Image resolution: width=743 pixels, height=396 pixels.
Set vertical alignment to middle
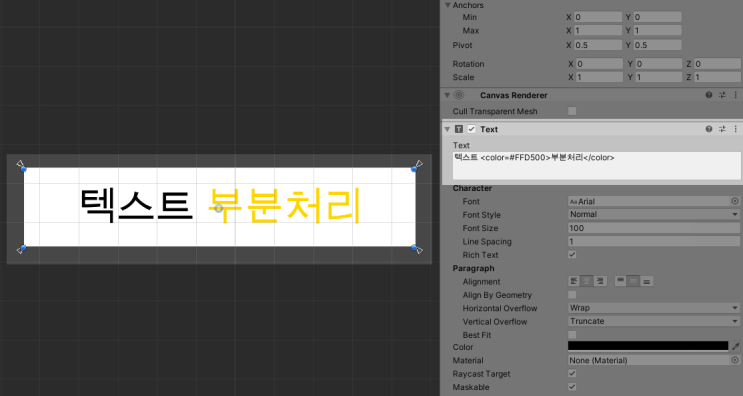click(x=633, y=281)
